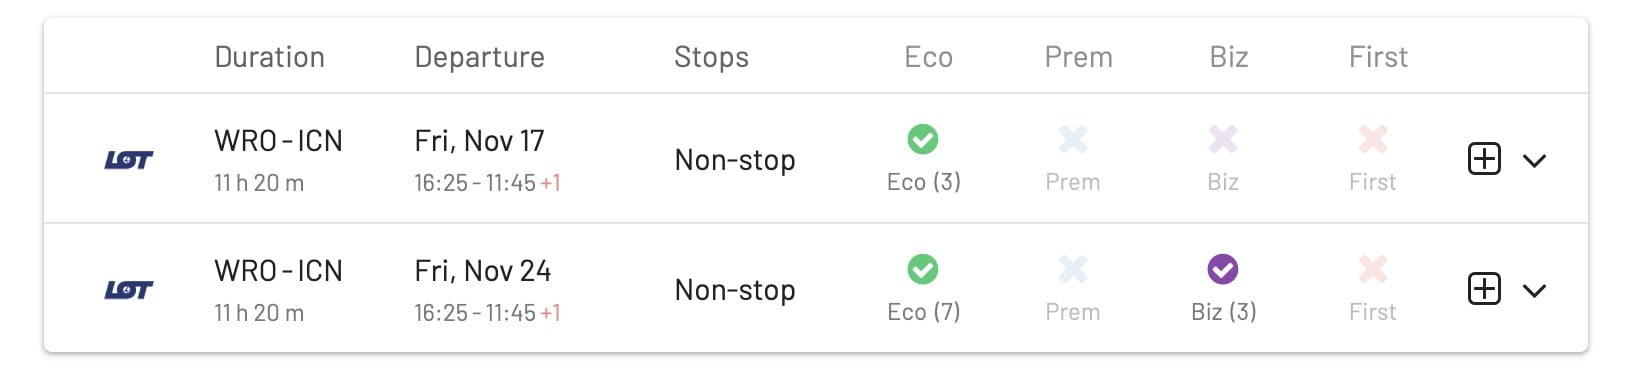Open the Fri, Nov 24 departure entry
This screenshot has width=1632, height=384.
tap(483, 271)
